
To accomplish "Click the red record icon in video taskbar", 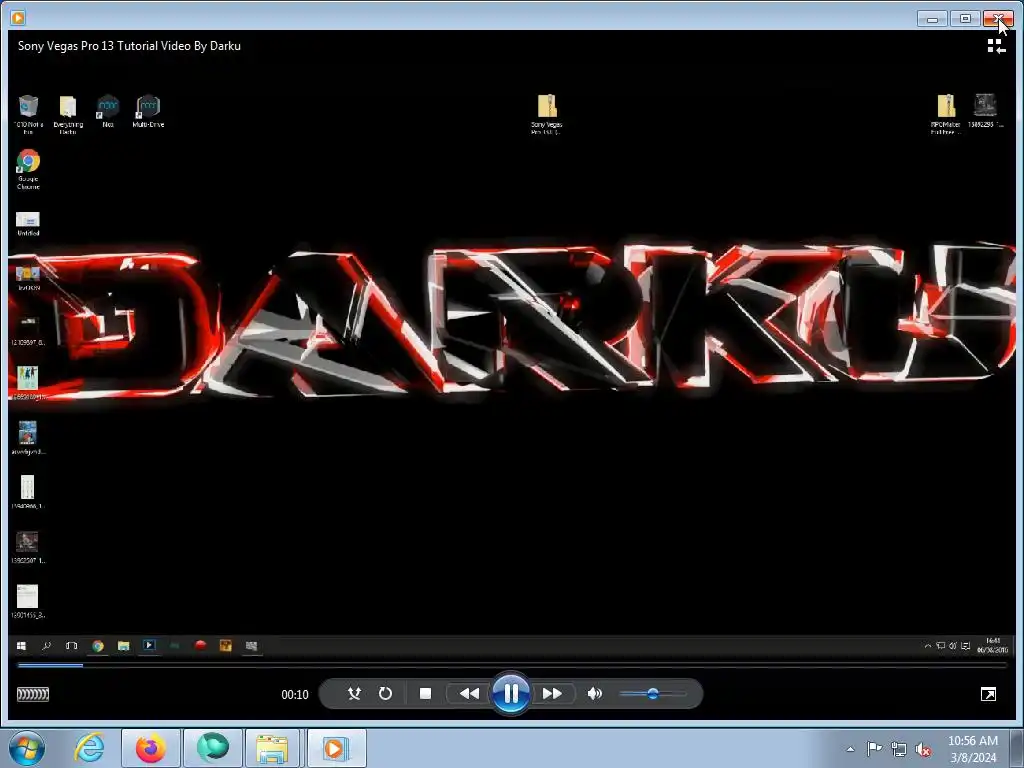I will 200,645.
